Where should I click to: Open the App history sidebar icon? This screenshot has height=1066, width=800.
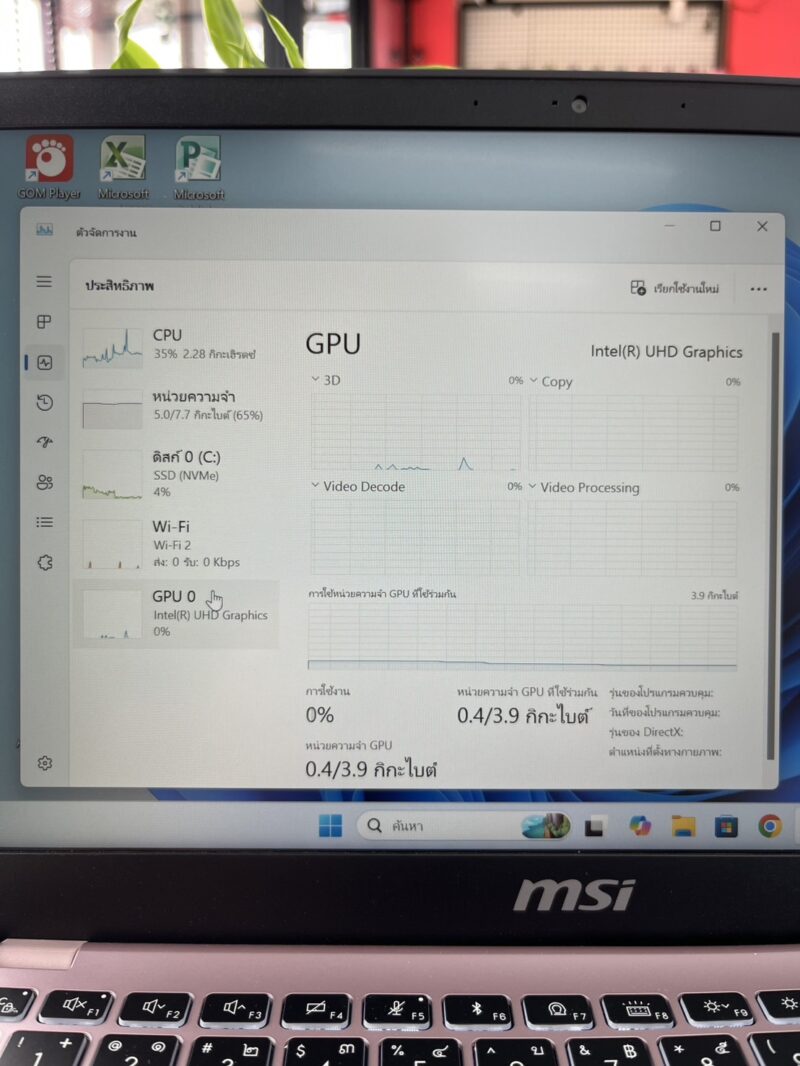click(x=44, y=403)
